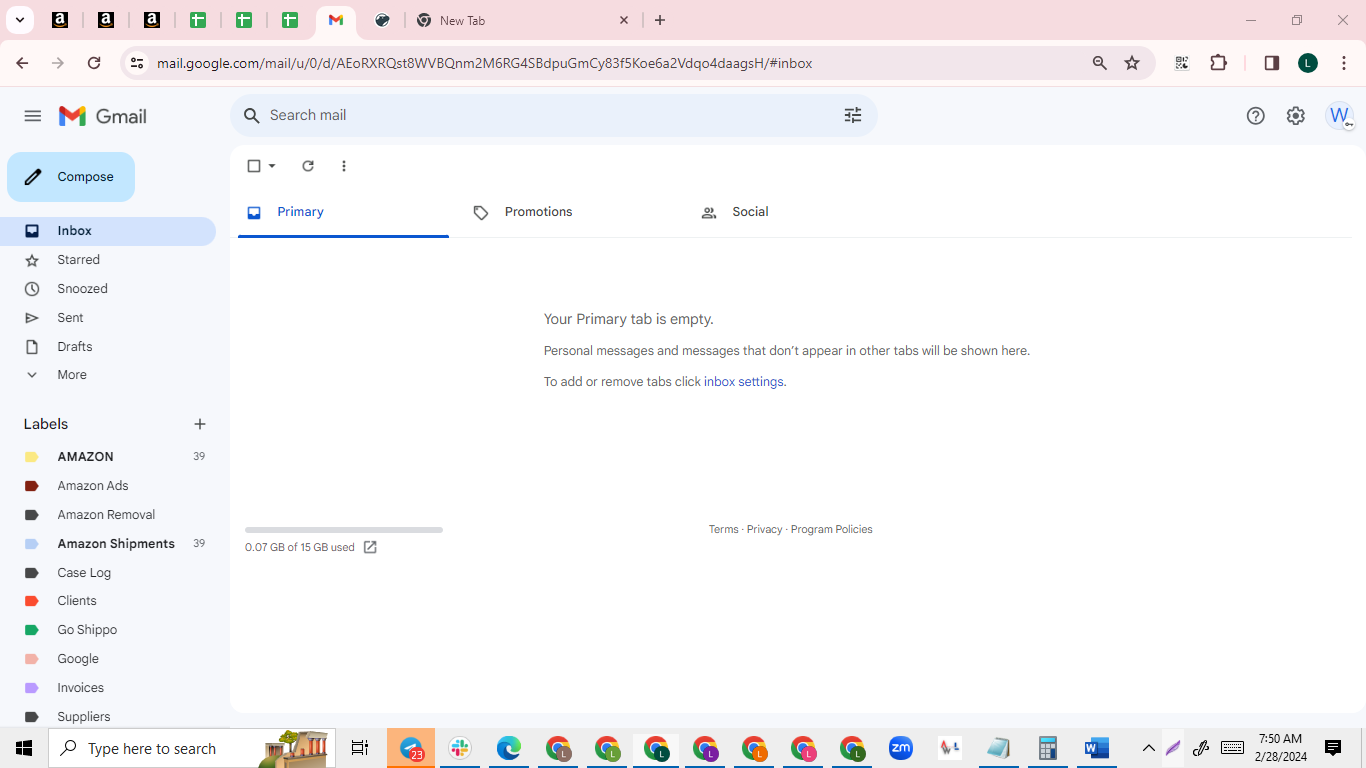The height and width of the screenshot is (768, 1366).
Task: Open the browser Extensions puzzle icon
Action: point(1218,63)
